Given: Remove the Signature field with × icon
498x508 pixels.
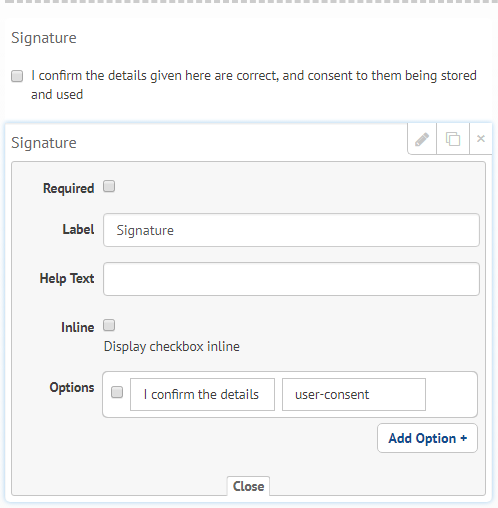Looking at the screenshot, I should pyautogui.click(x=480, y=139).
